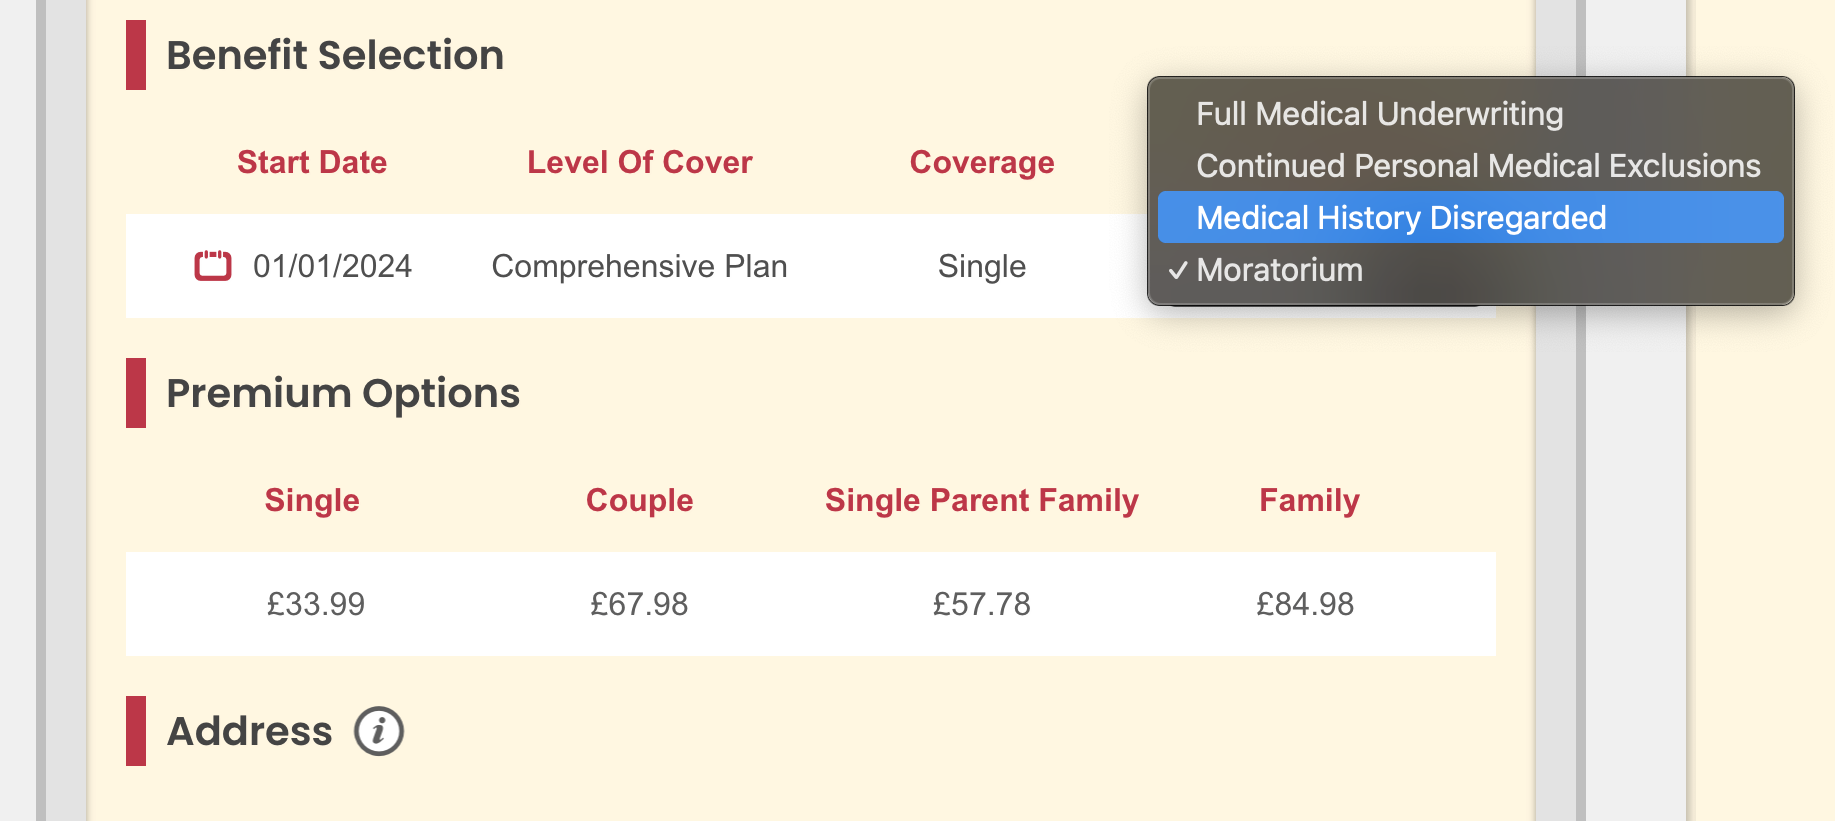The image size is (1835, 821).
Task: Open the Single coverage dropdown
Action: pos(981,266)
